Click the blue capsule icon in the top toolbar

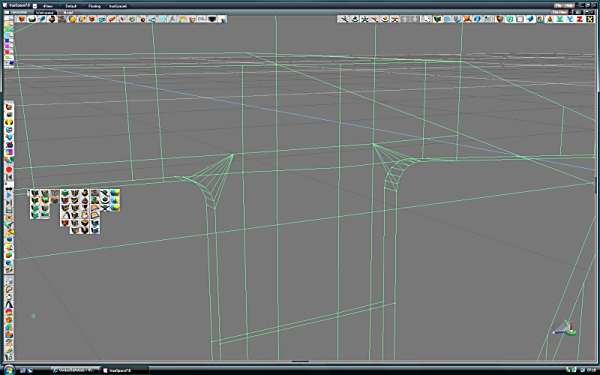click(x=42, y=19)
